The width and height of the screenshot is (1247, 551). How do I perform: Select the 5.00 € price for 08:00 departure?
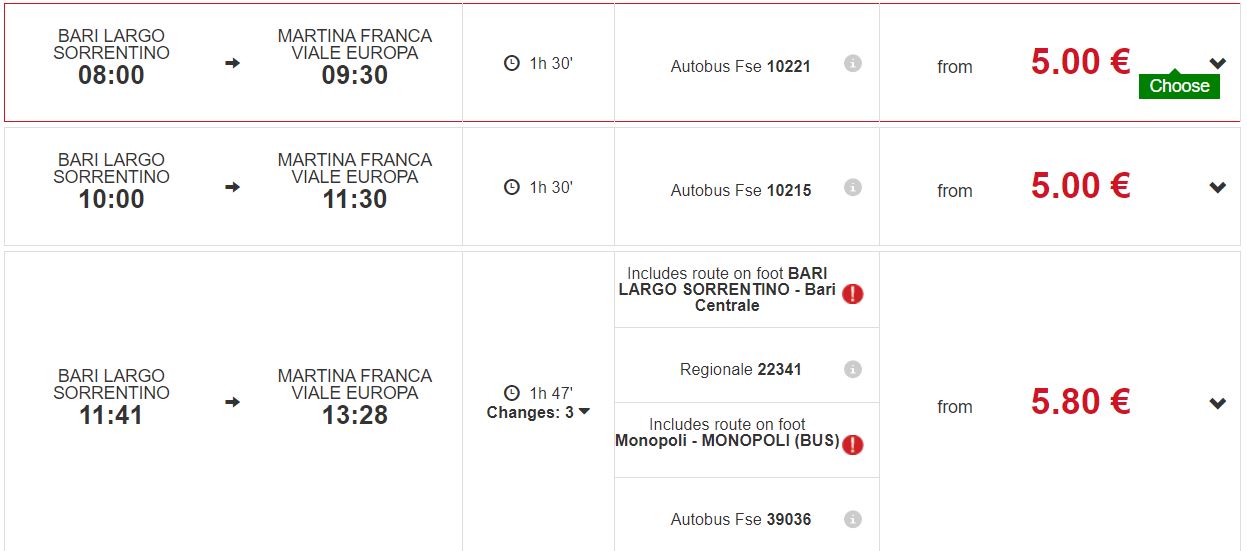[x=1080, y=63]
